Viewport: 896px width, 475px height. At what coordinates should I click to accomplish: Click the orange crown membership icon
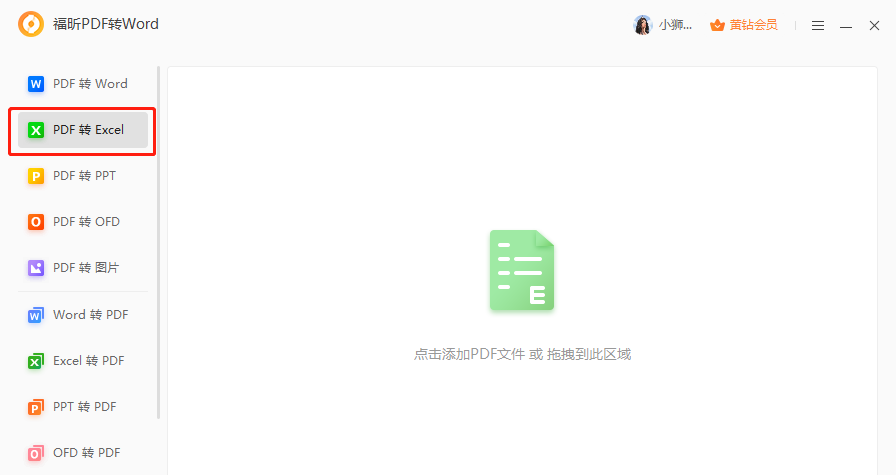[x=717, y=25]
